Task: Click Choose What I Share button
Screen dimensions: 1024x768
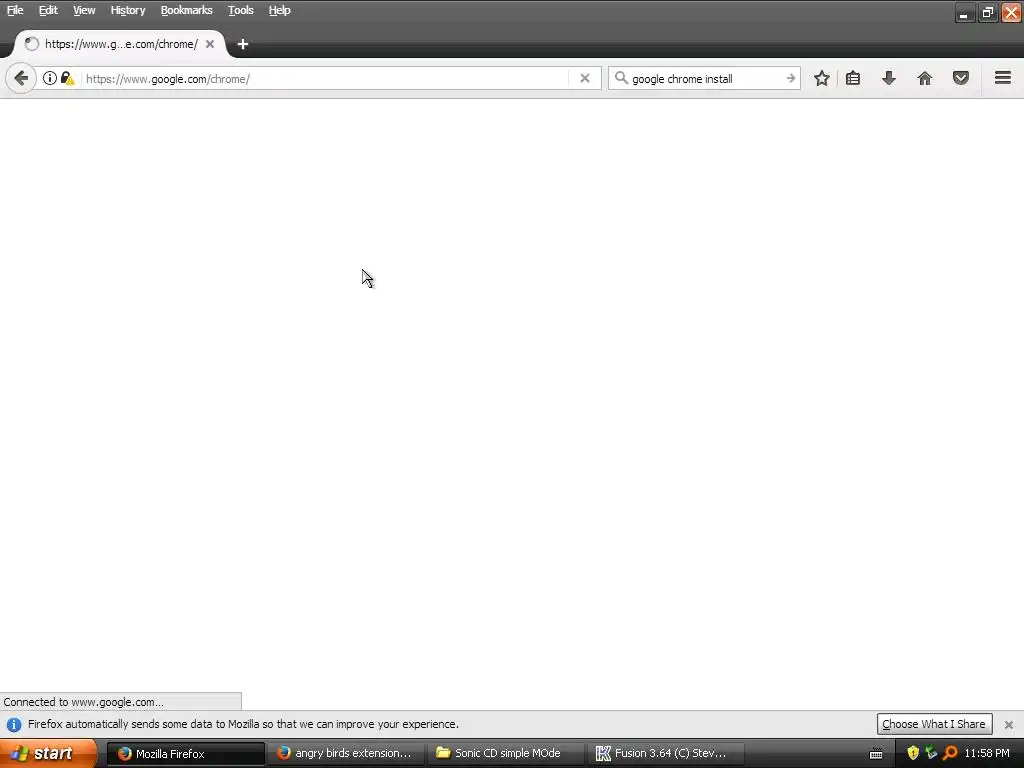Action: (934, 724)
